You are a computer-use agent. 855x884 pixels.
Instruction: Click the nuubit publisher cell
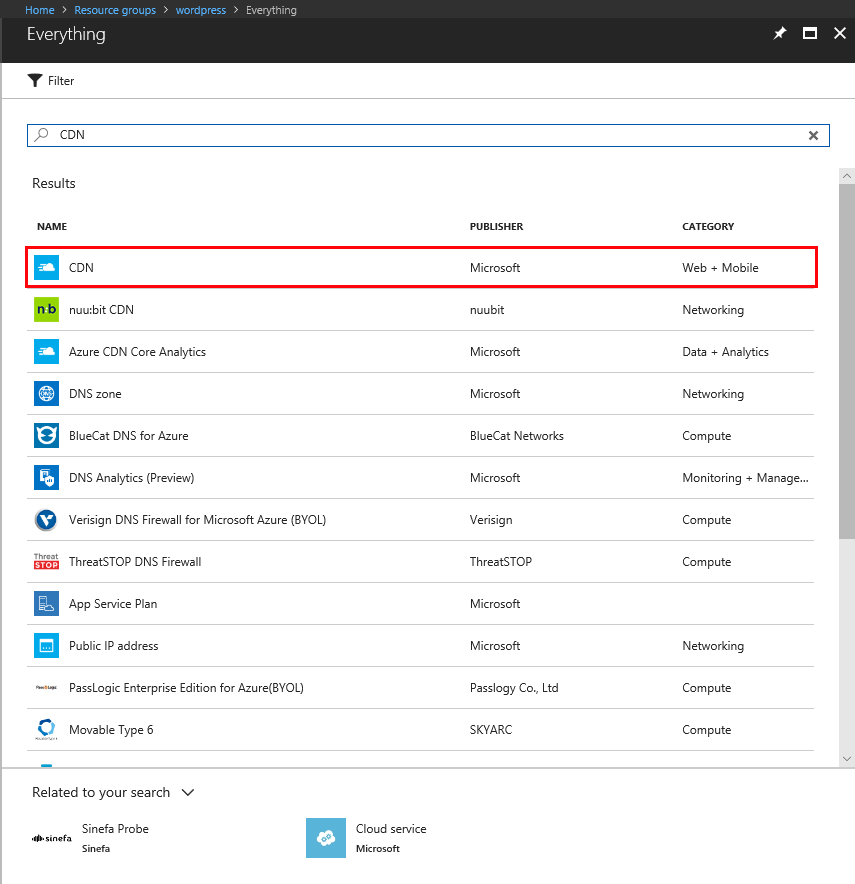[x=487, y=310]
